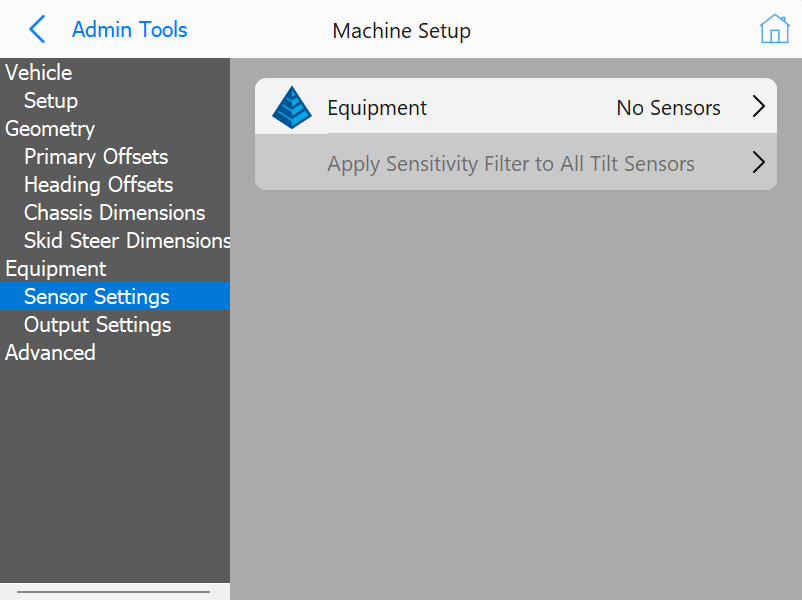Expand the Equipment row chevron

point(759,106)
